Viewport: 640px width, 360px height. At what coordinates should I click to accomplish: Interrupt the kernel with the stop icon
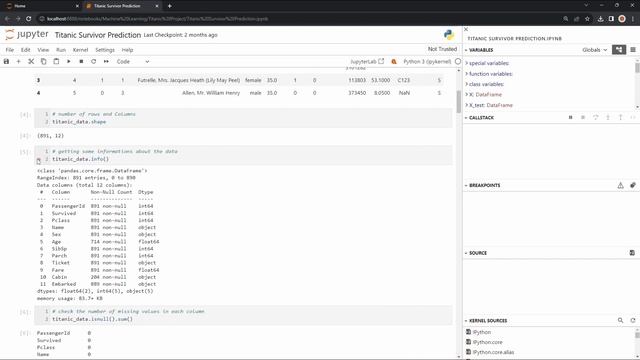tap(81, 62)
